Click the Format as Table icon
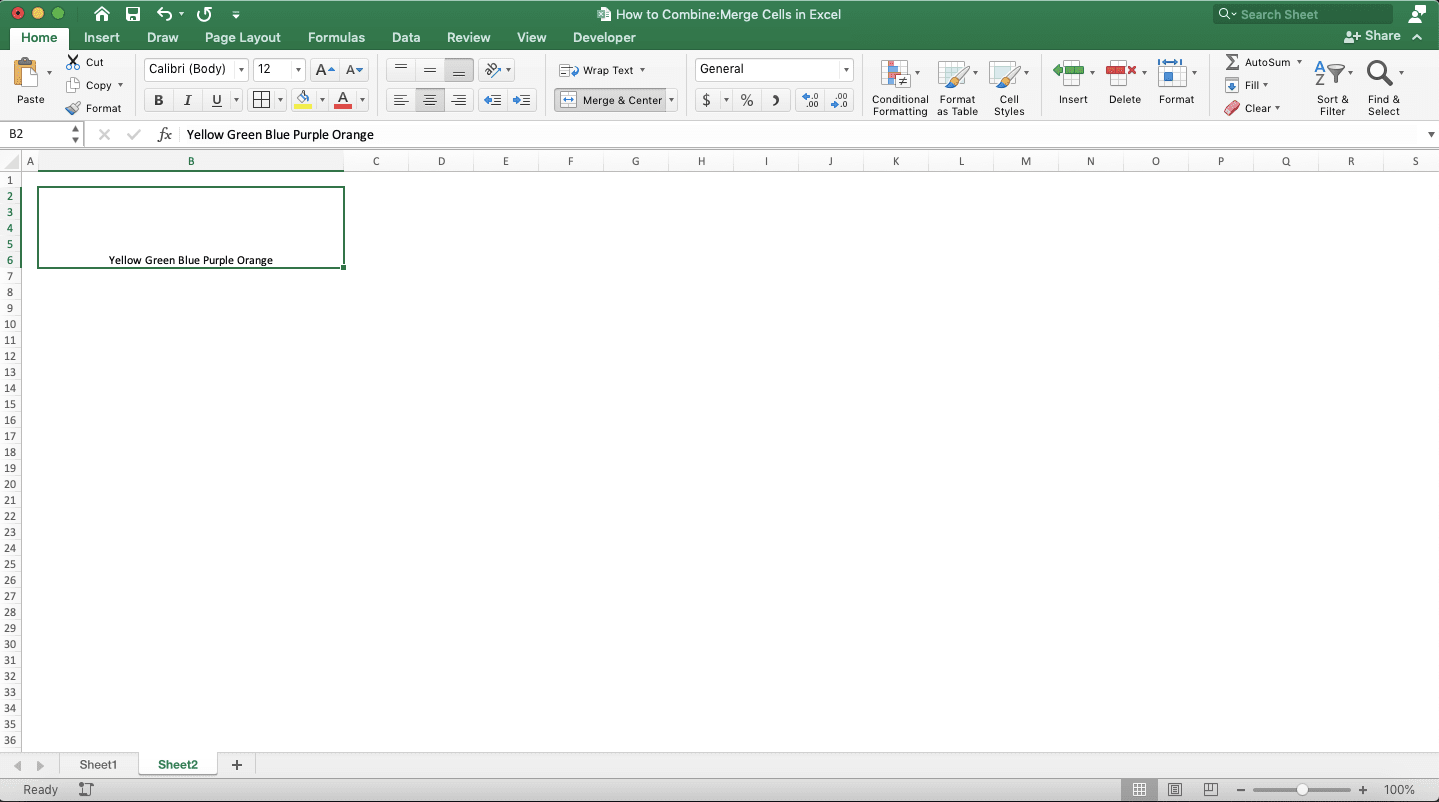Image resolution: width=1439 pixels, height=802 pixels. coord(952,75)
